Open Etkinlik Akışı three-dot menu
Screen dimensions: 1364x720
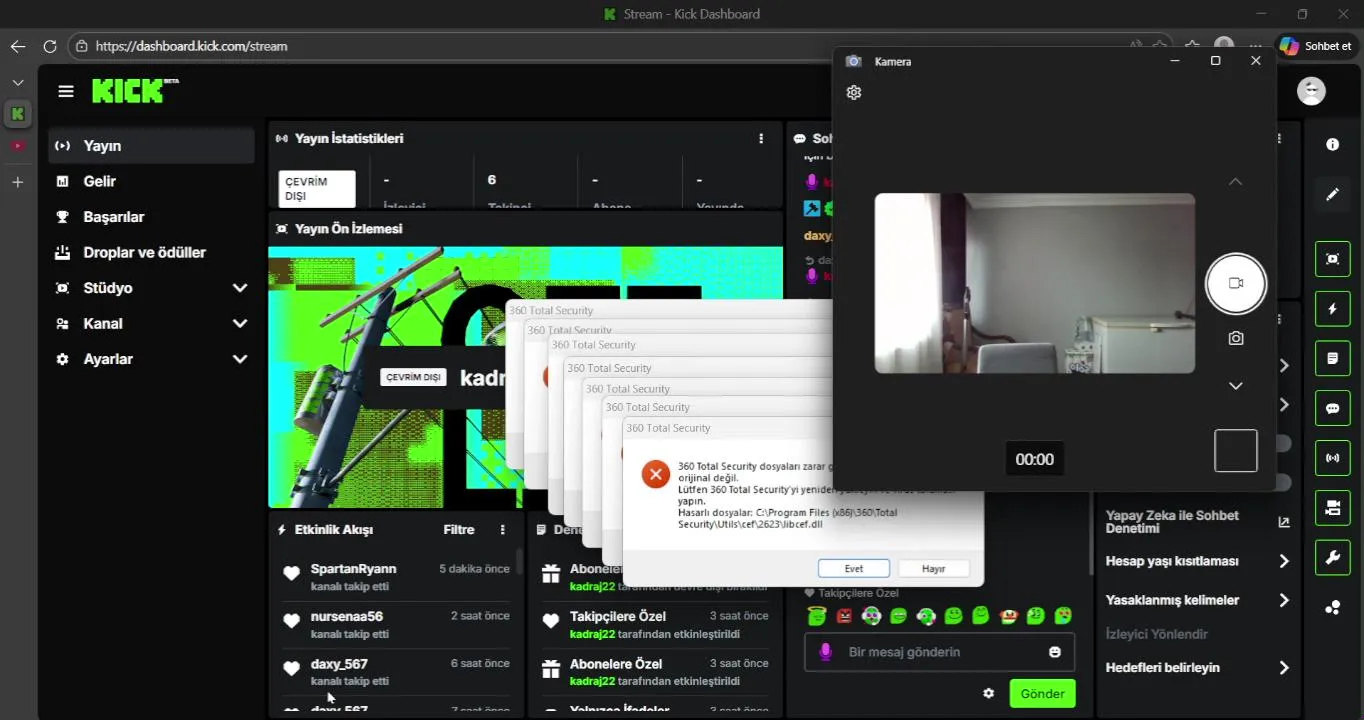coord(503,529)
